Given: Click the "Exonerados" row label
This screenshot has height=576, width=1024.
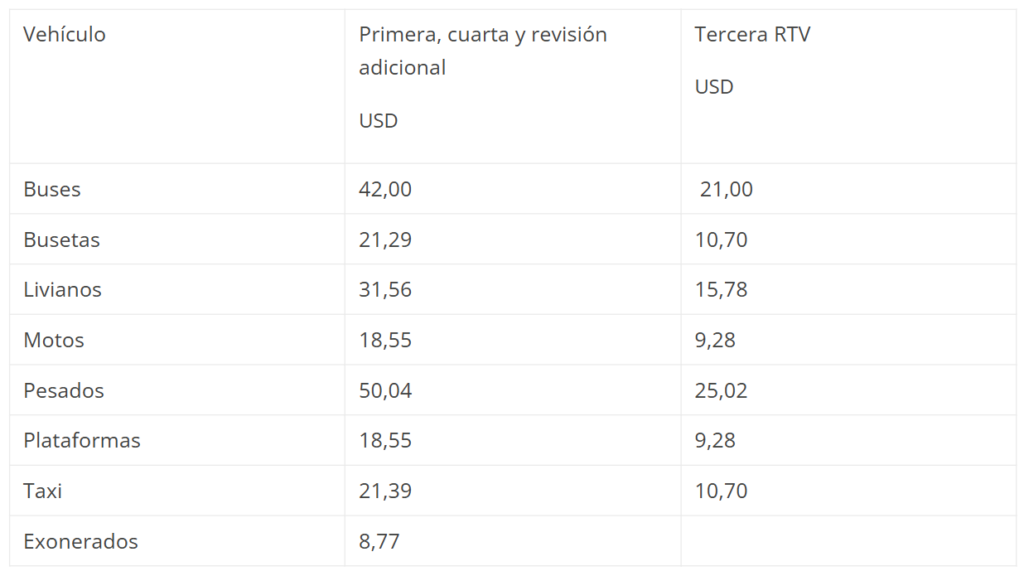Looking at the screenshot, I should [81, 541].
